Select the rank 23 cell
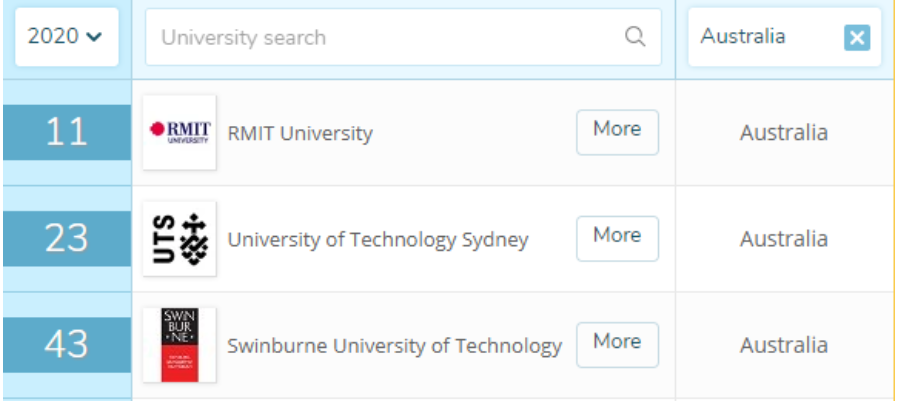Screen dimensions: 897x401 tap(67, 239)
